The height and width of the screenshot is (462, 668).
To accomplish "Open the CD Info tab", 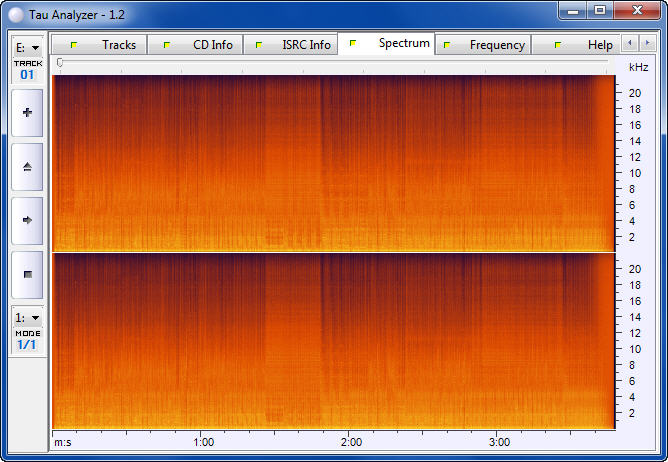I will point(200,45).
